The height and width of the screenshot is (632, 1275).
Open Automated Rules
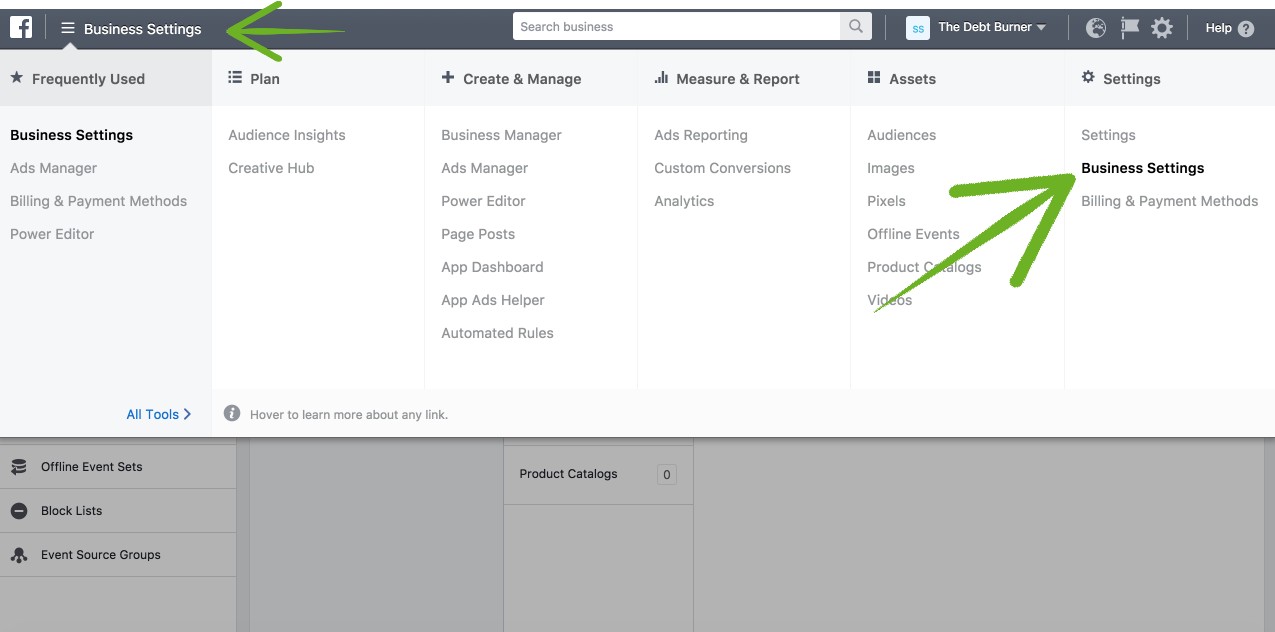coord(497,333)
